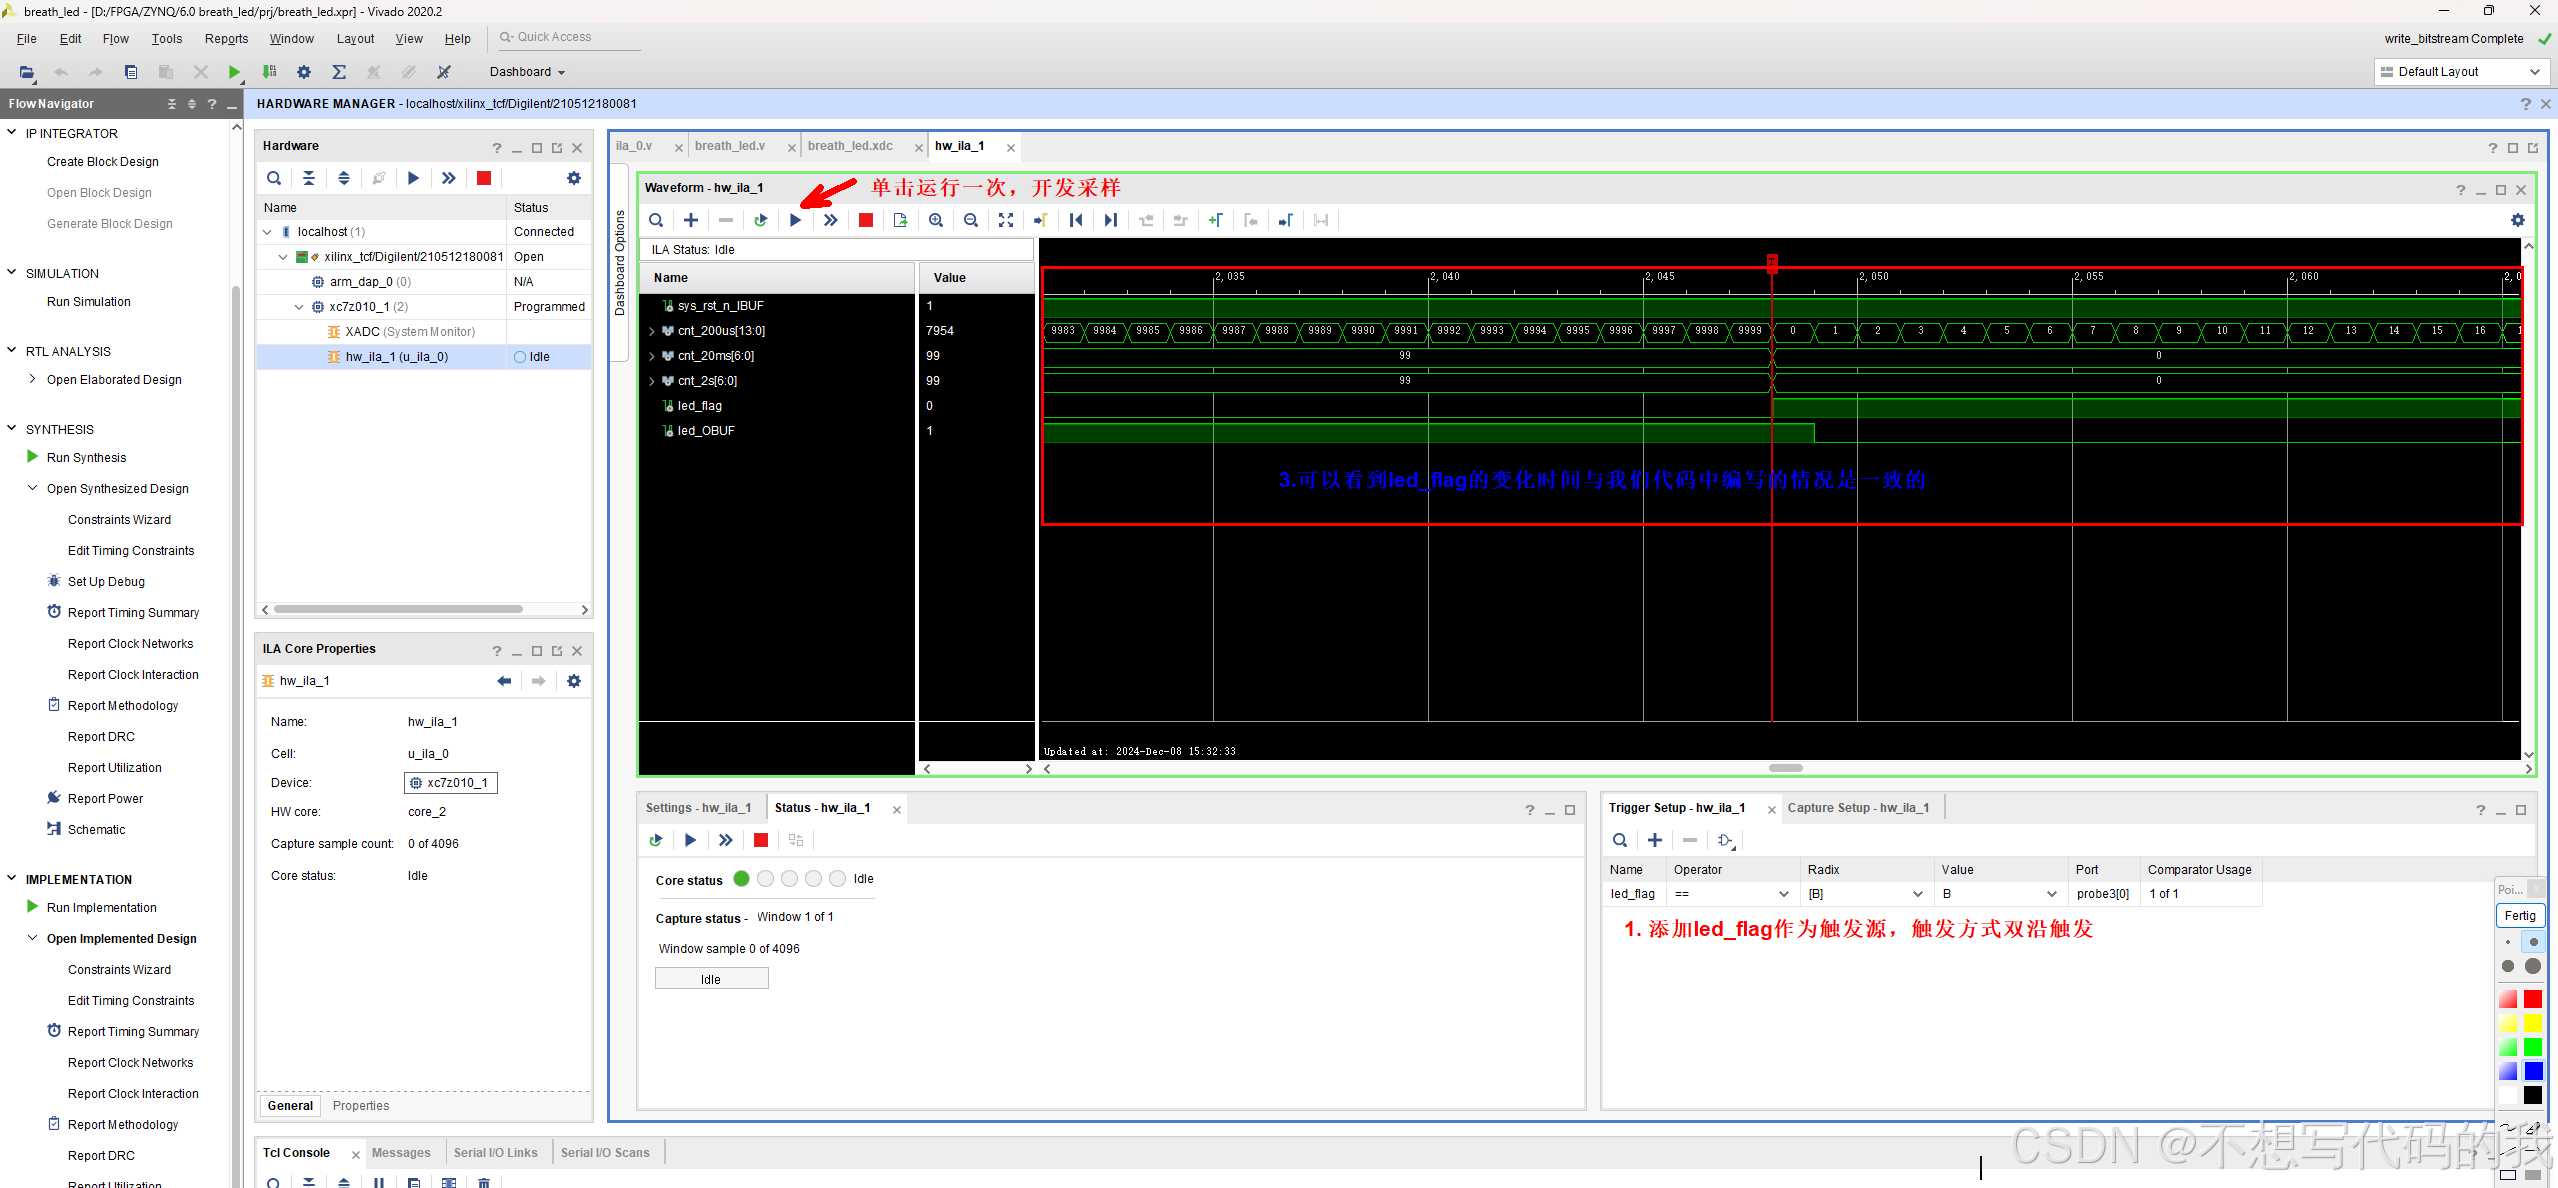Viewport: 2558px width, 1188px height.
Task: Click Run trigger immediate double-arrow in waveform toolbar
Action: (x=830, y=220)
